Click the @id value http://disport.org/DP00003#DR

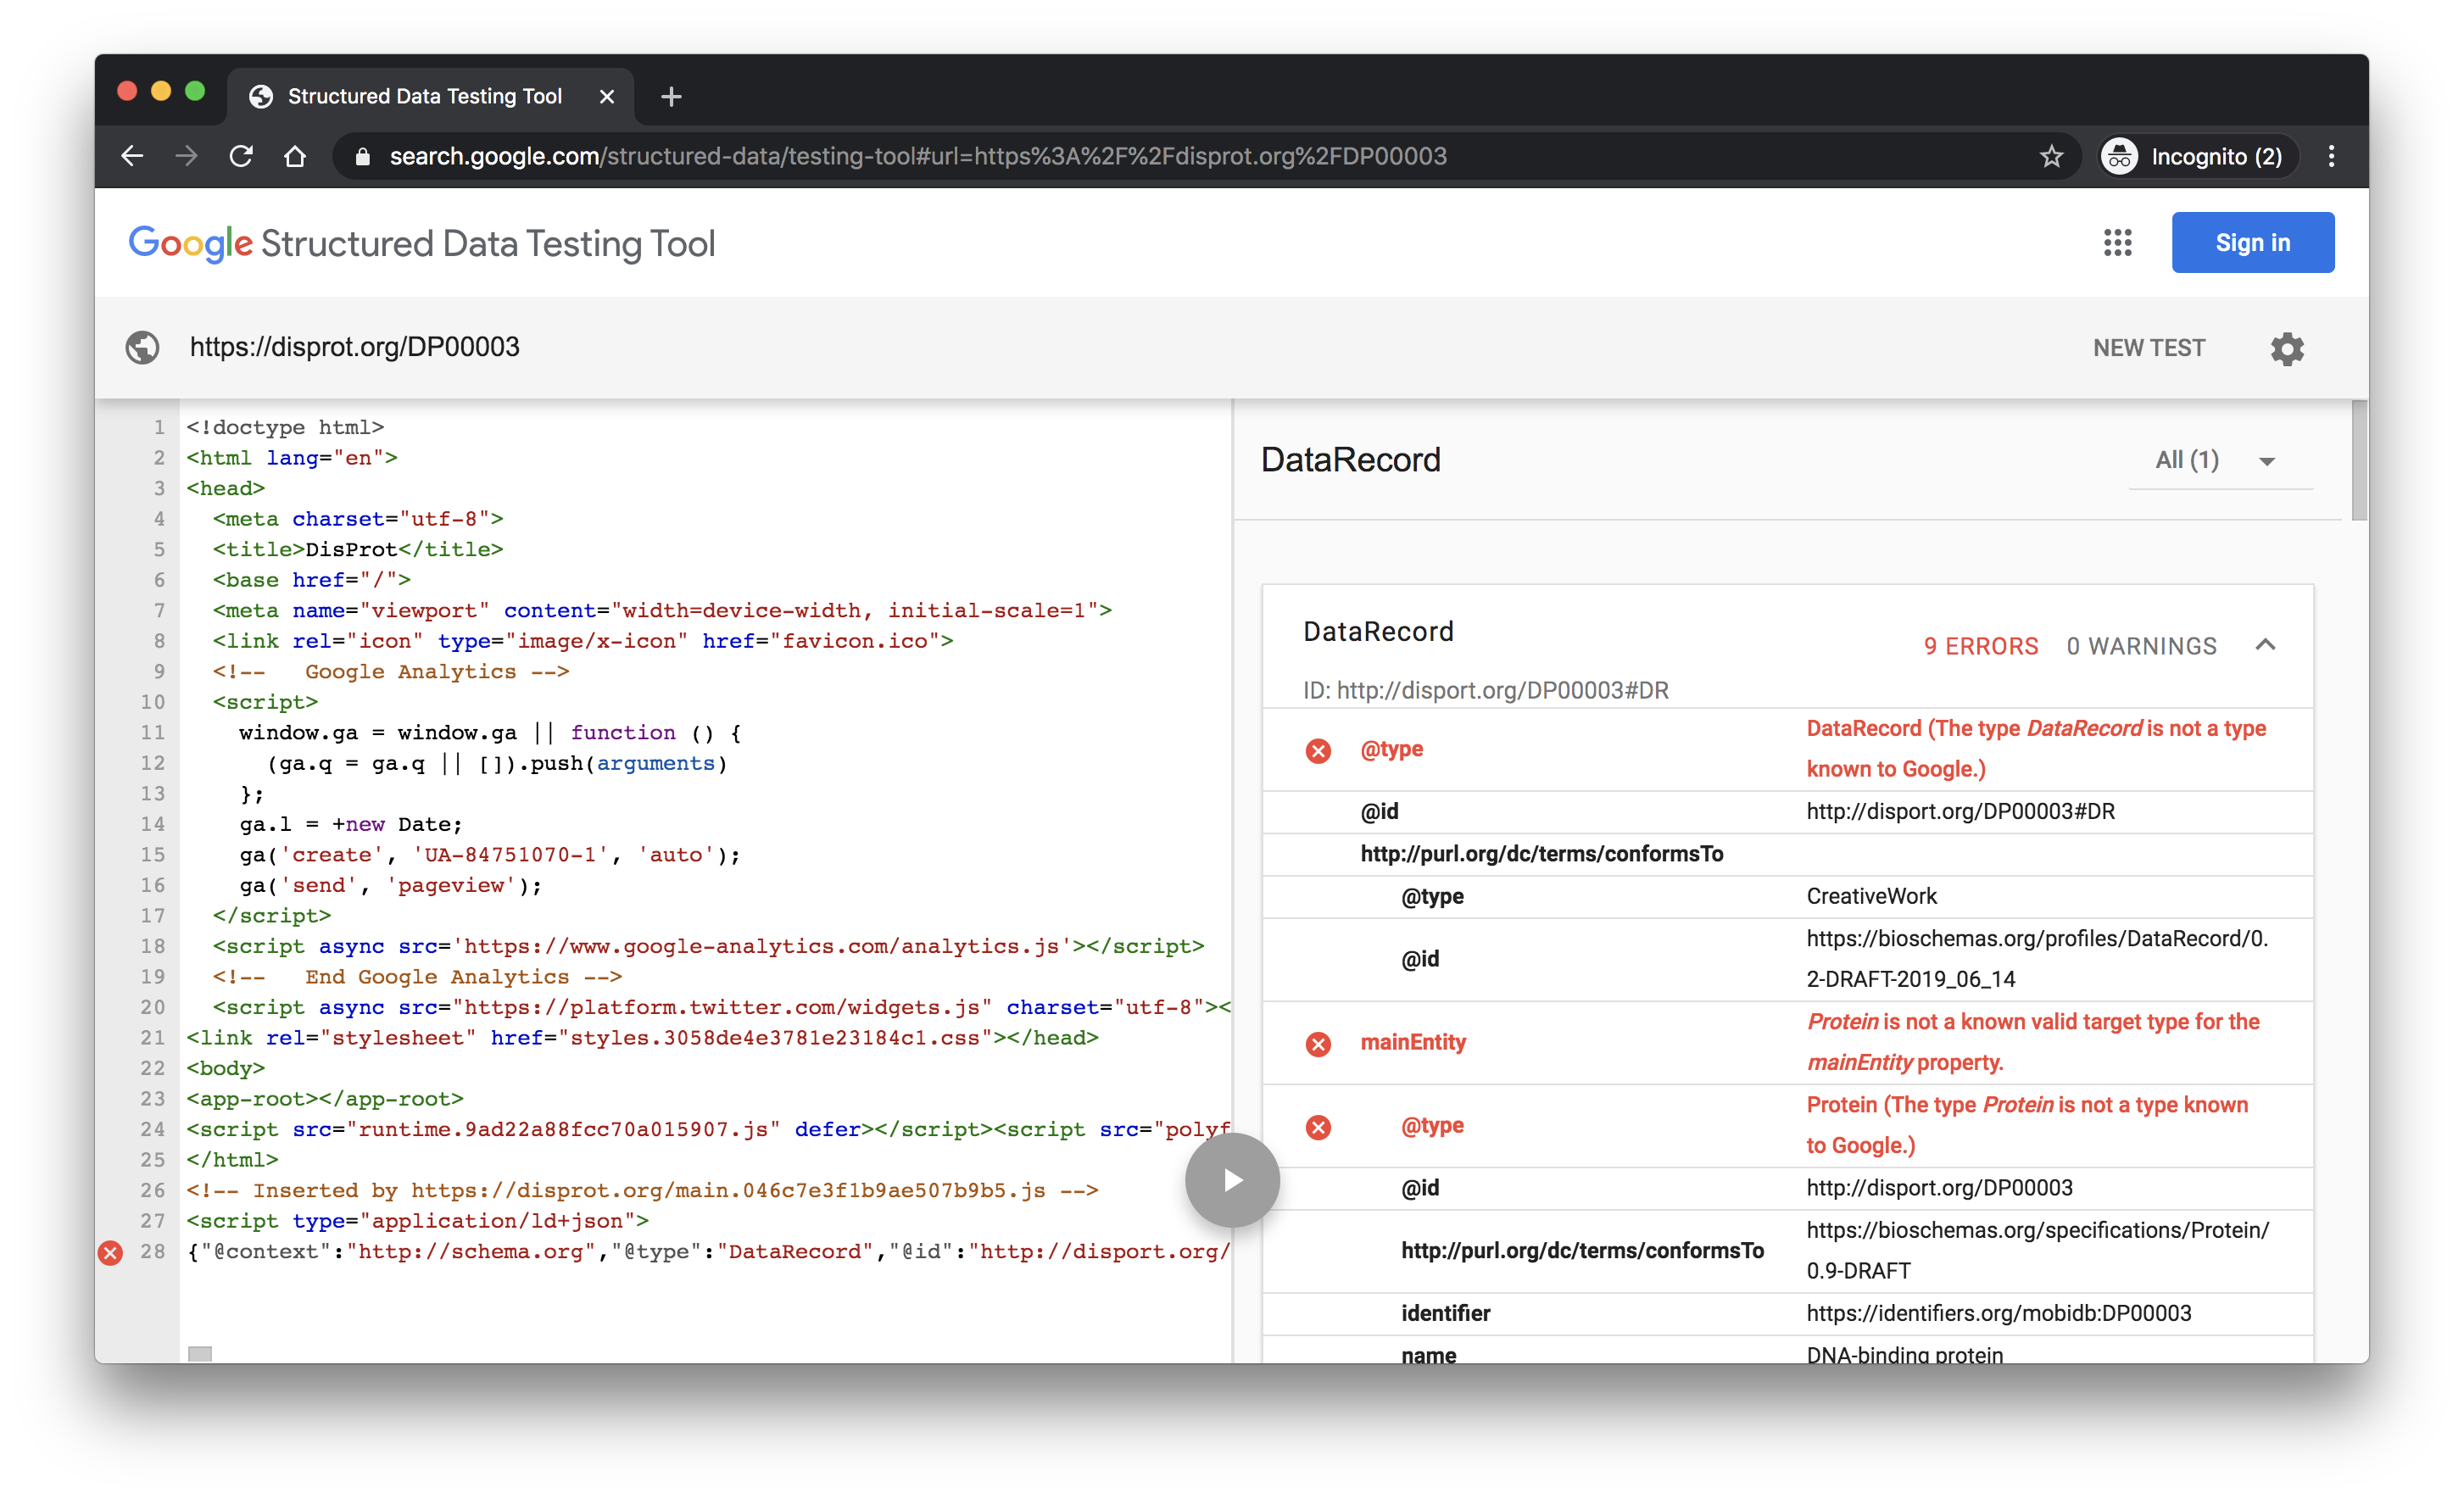coord(1960,811)
